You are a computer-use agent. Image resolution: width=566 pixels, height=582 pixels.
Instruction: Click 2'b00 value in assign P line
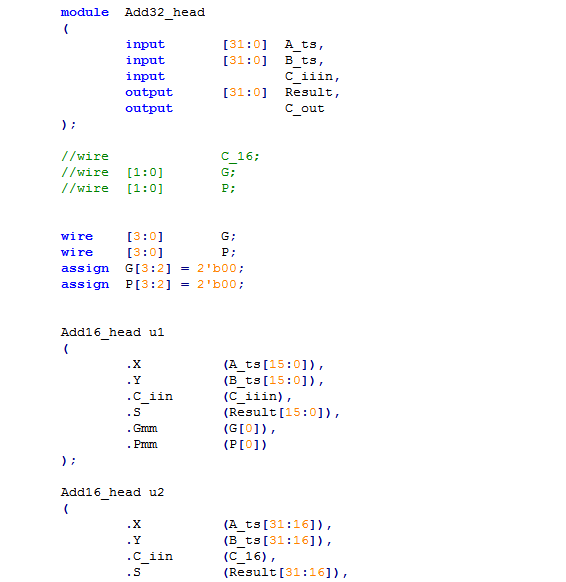point(220,284)
